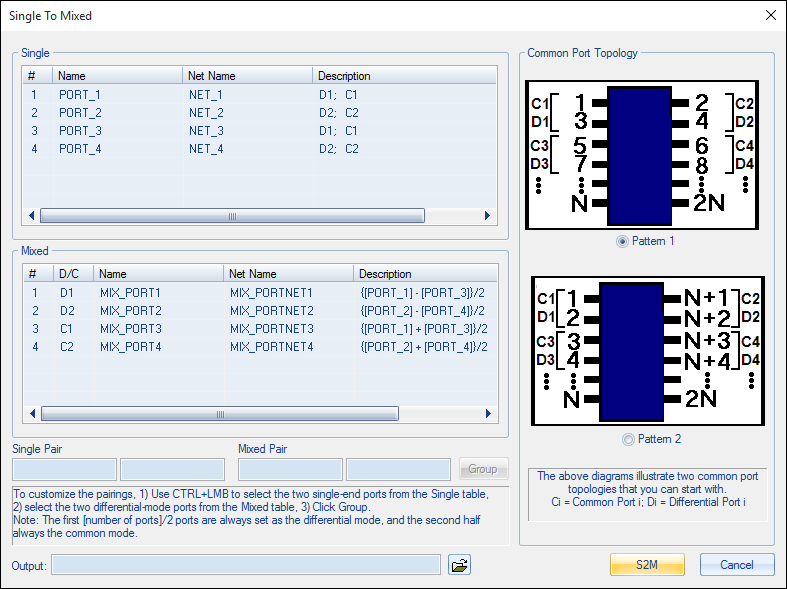This screenshot has width=787, height=589.
Task: Click the Pattern 2 topology diagram
Action: point(647,352)
